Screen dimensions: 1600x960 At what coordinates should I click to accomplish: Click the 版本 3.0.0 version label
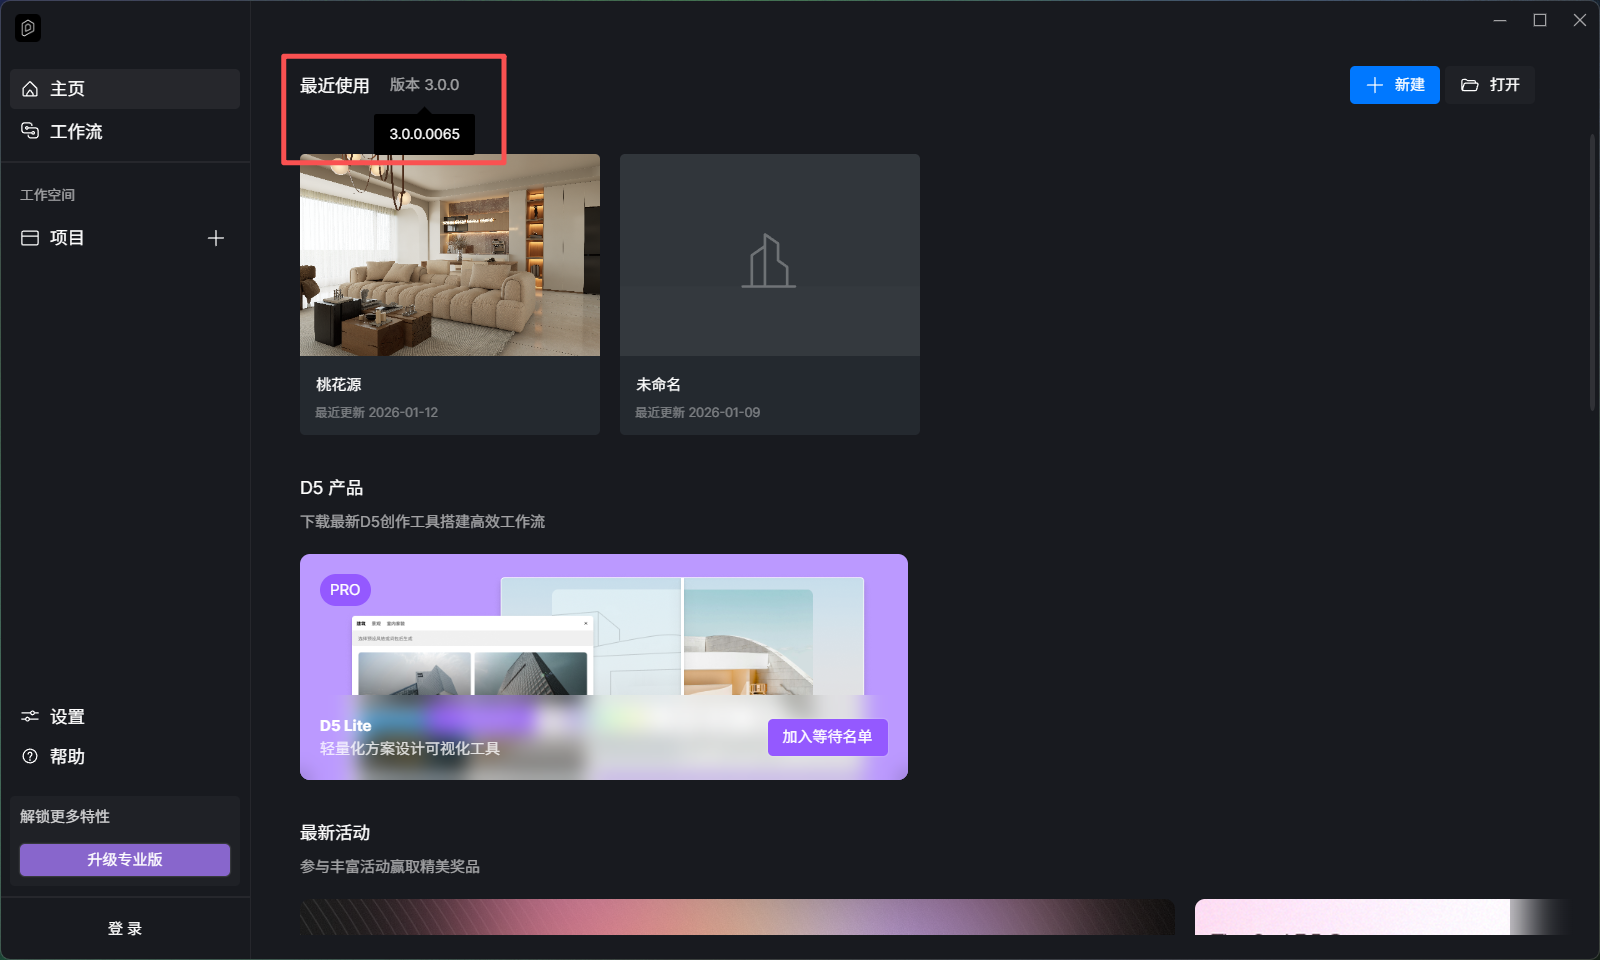[x=424, y=85]
